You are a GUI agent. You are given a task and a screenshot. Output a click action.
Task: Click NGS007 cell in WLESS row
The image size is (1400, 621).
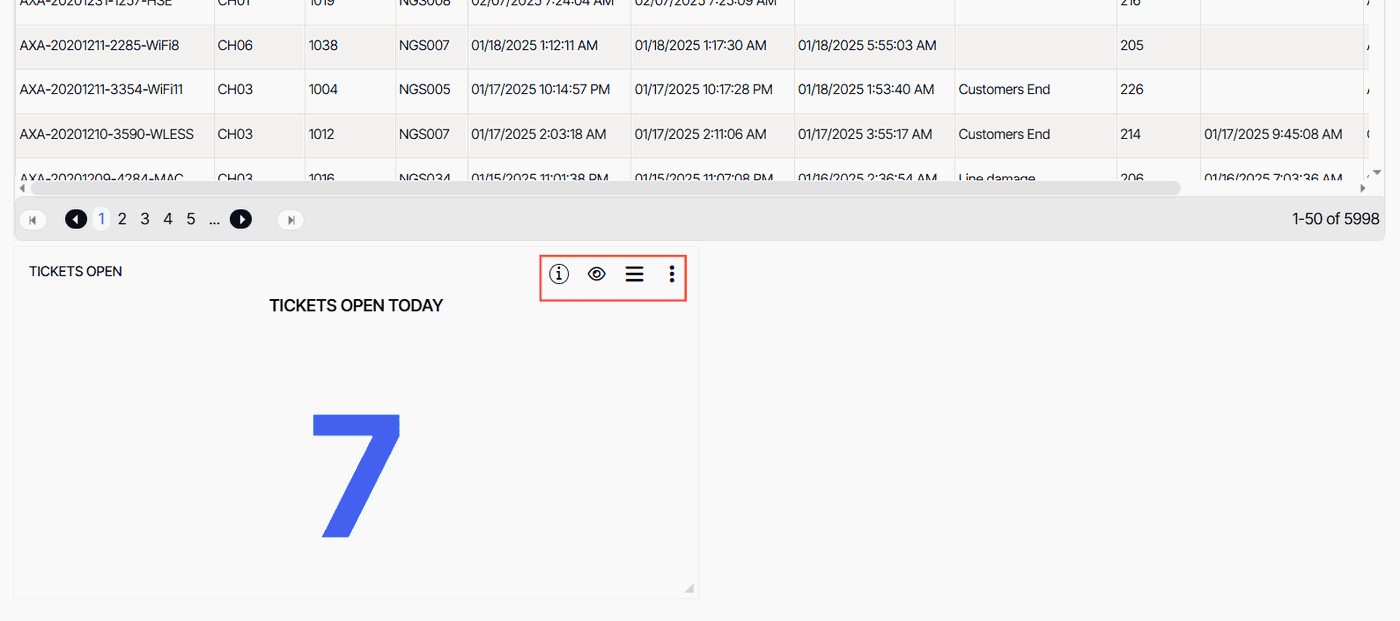(431, 135)
